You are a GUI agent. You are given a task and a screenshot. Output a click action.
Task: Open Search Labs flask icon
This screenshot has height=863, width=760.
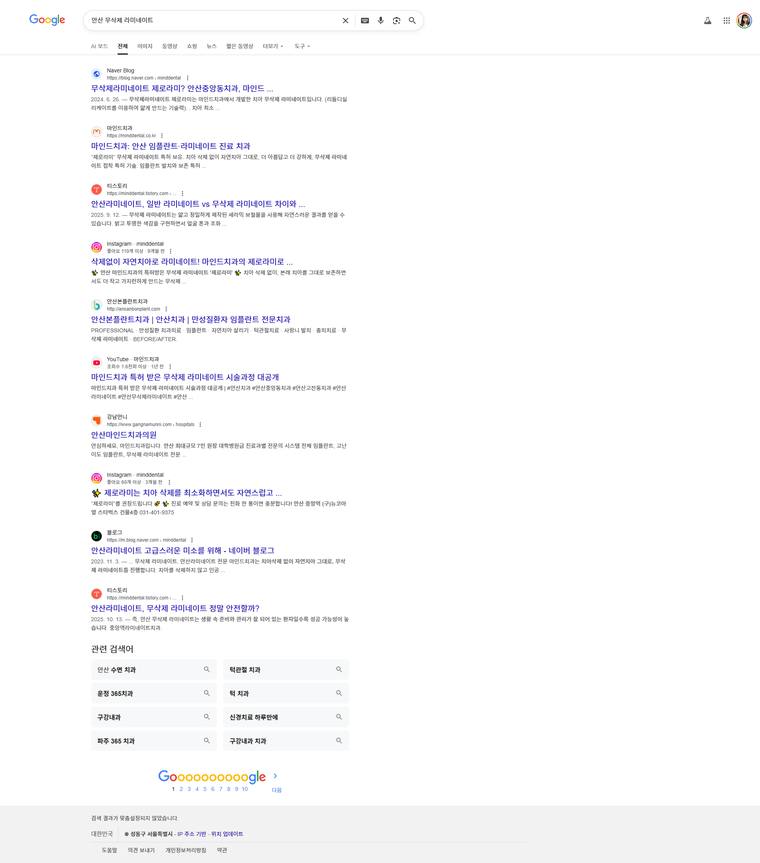[x=708, y=20]
